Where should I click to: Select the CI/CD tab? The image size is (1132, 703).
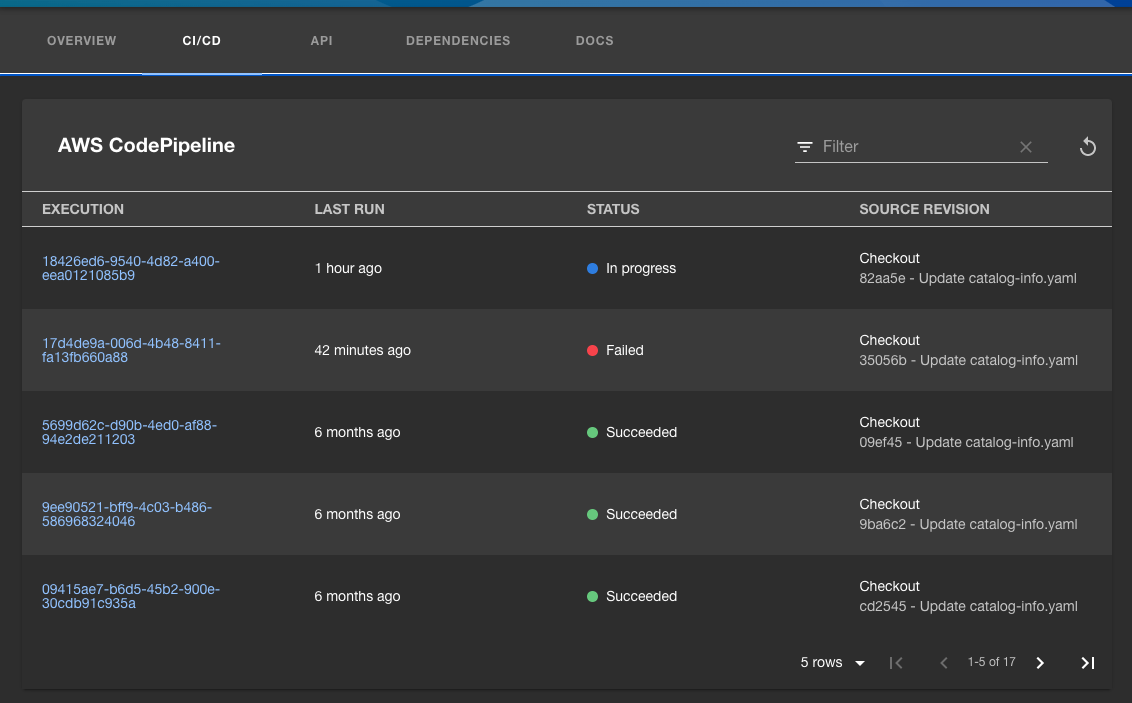click(x=201, y=40)
